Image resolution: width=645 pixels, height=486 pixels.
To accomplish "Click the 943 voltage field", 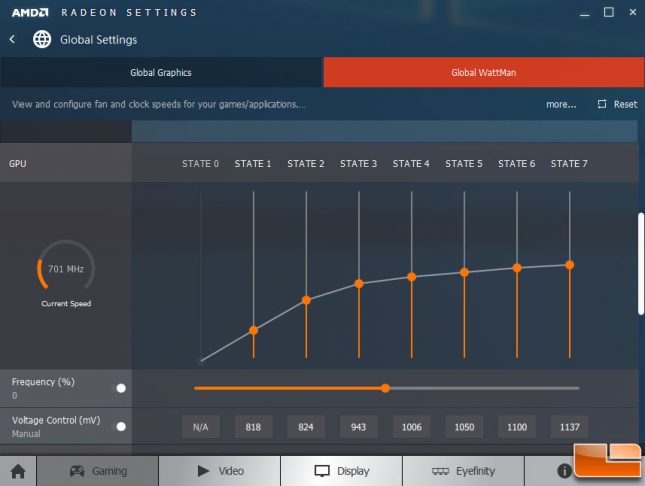I will pyautogui.click(x=359, y=427).
